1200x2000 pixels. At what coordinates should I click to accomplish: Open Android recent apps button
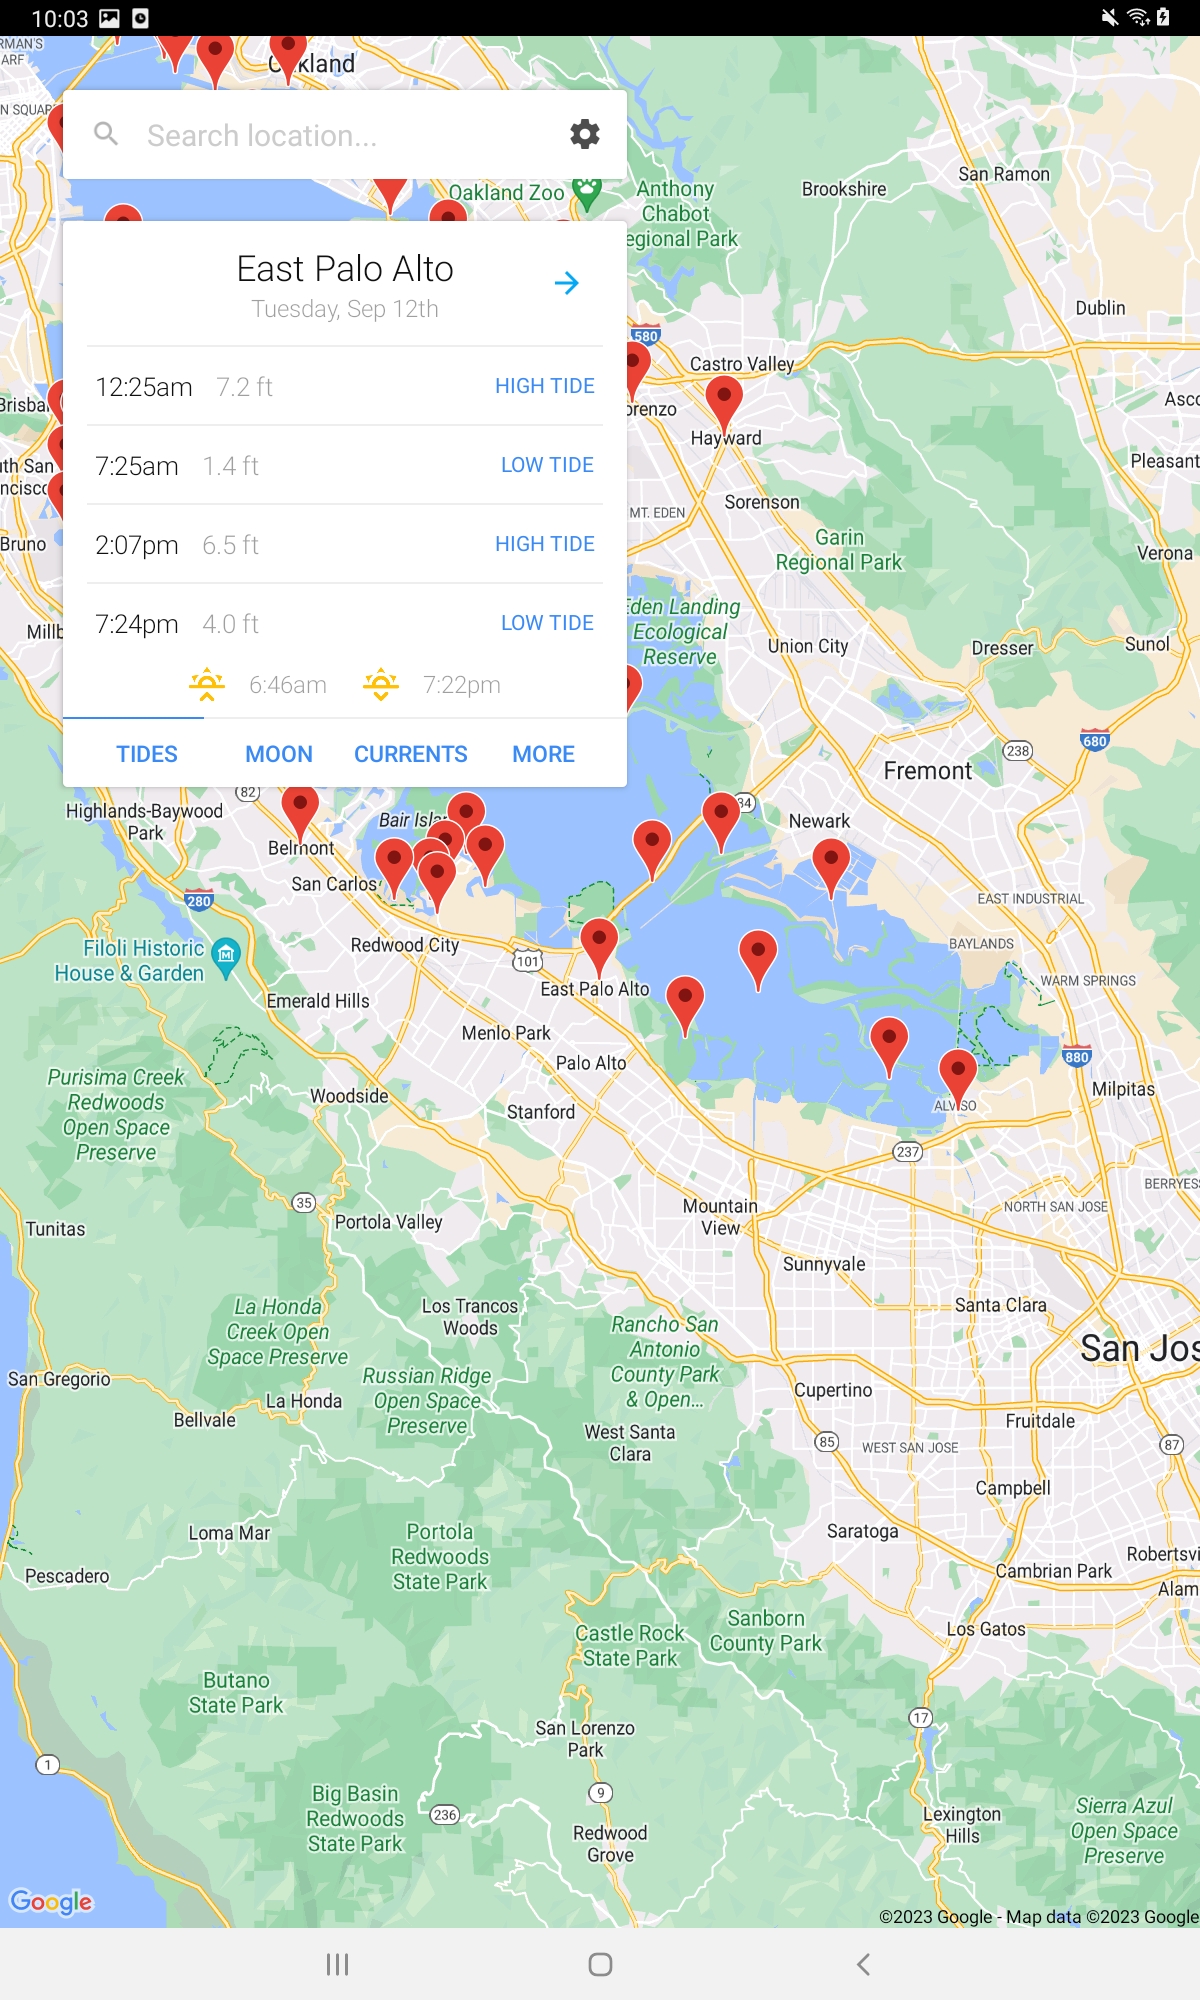pos(337,1964)
